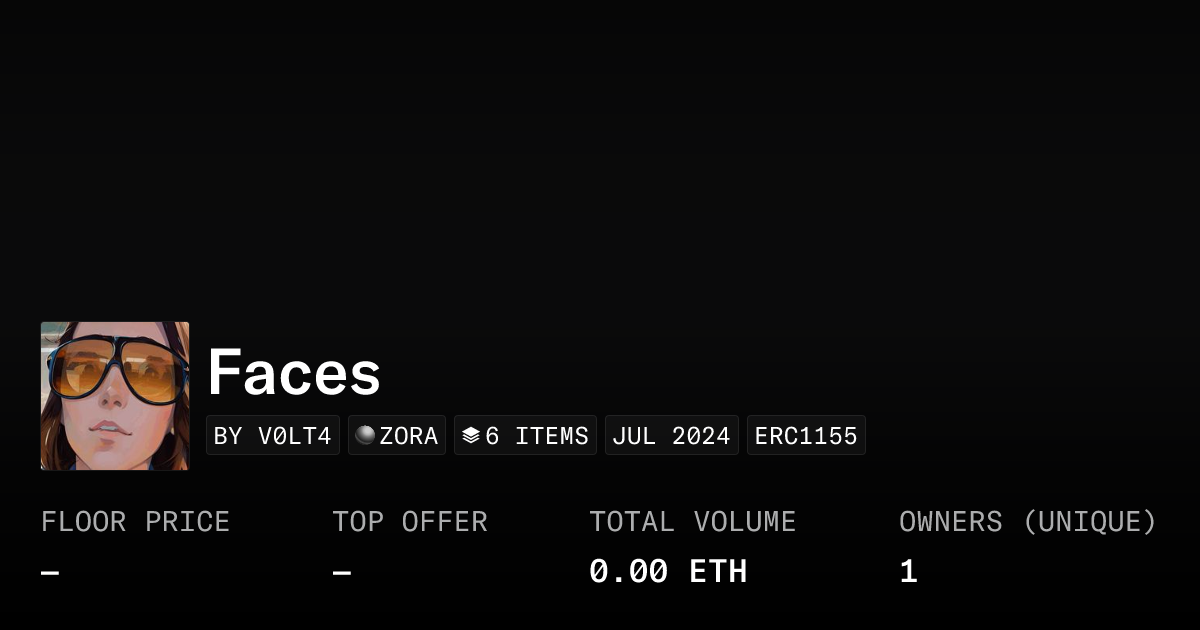Screen dimensions: 1200x630
Task: Select the dash value under Floor Price
Action: 50,573
